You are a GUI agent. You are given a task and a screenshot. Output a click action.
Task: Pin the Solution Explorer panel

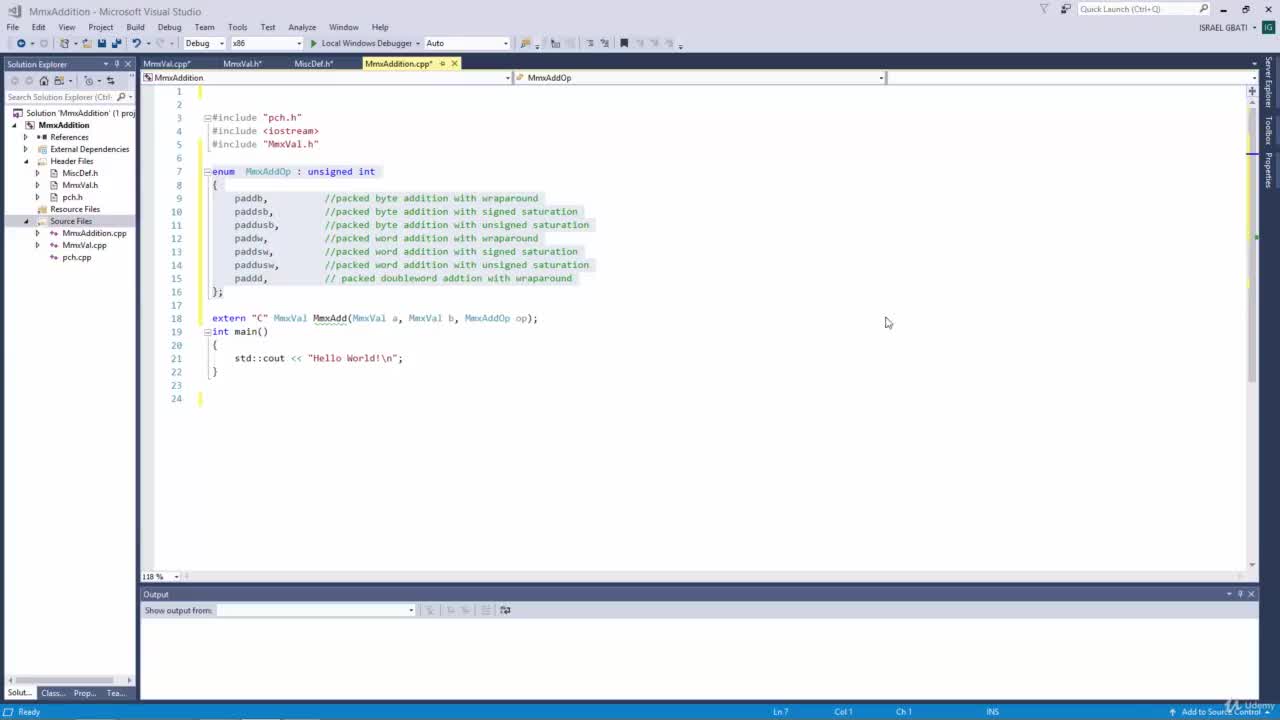coord(117,64)
